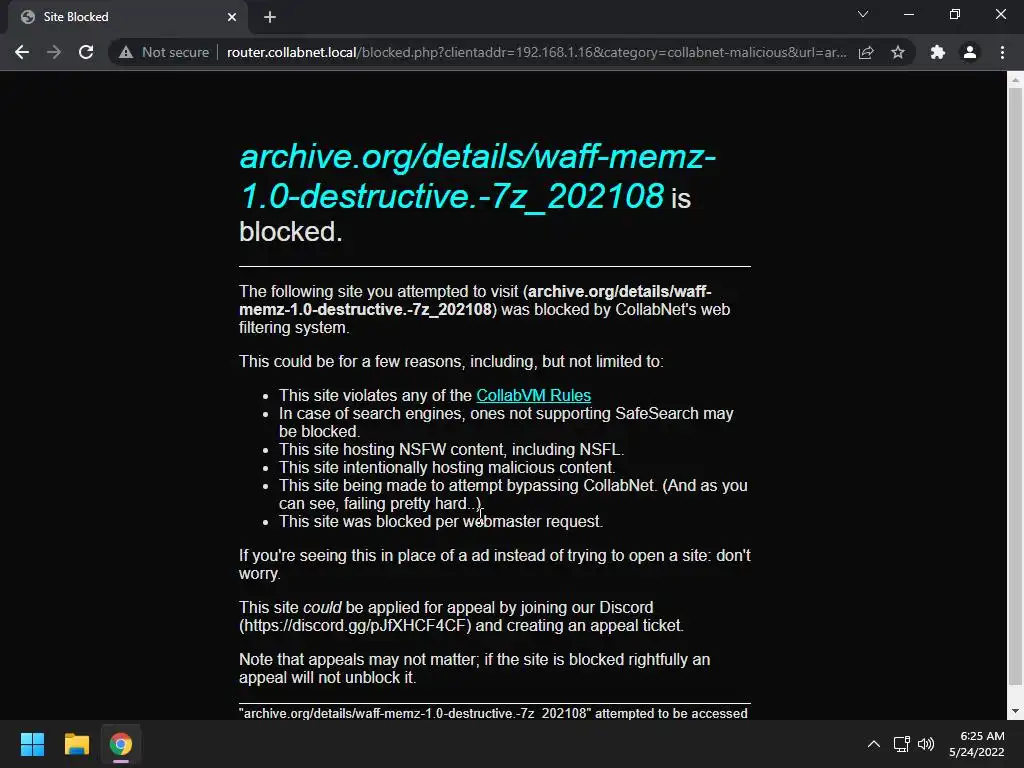Click the 'Note that appeals may not matter' paragraph
Image resolution: width=1024 pixels, height=768 pixels.
click(474, 668)
